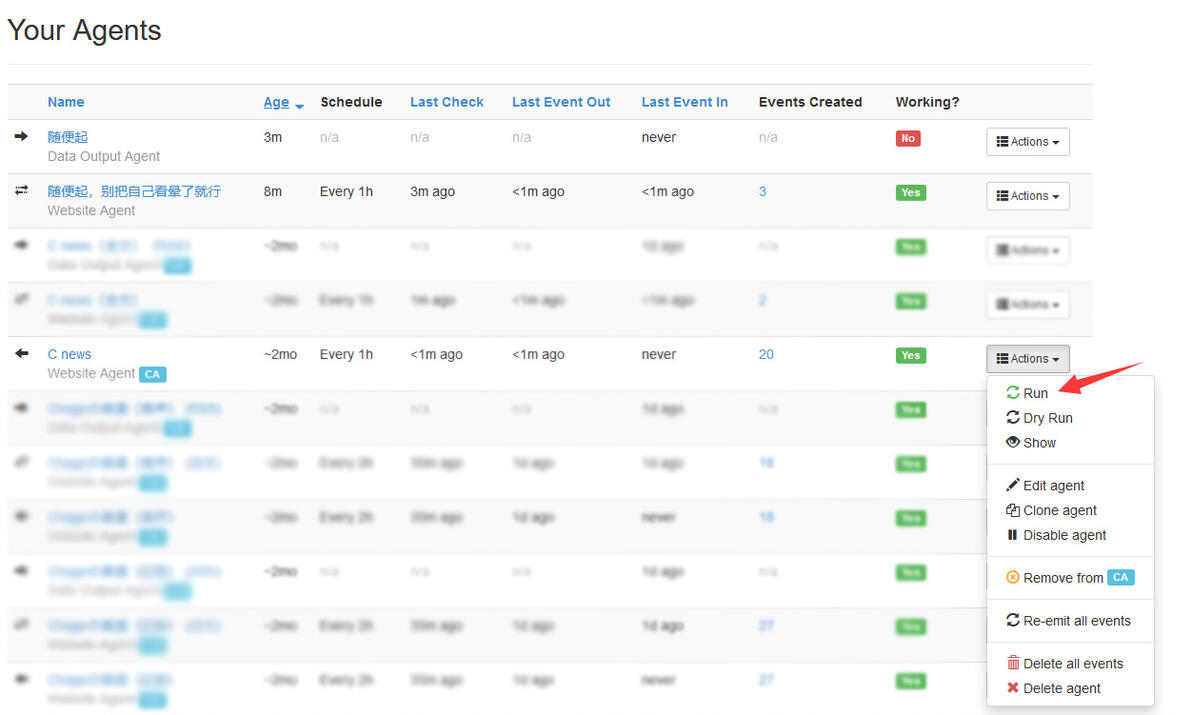Click the eye icon next to Show

point(1013,442)
